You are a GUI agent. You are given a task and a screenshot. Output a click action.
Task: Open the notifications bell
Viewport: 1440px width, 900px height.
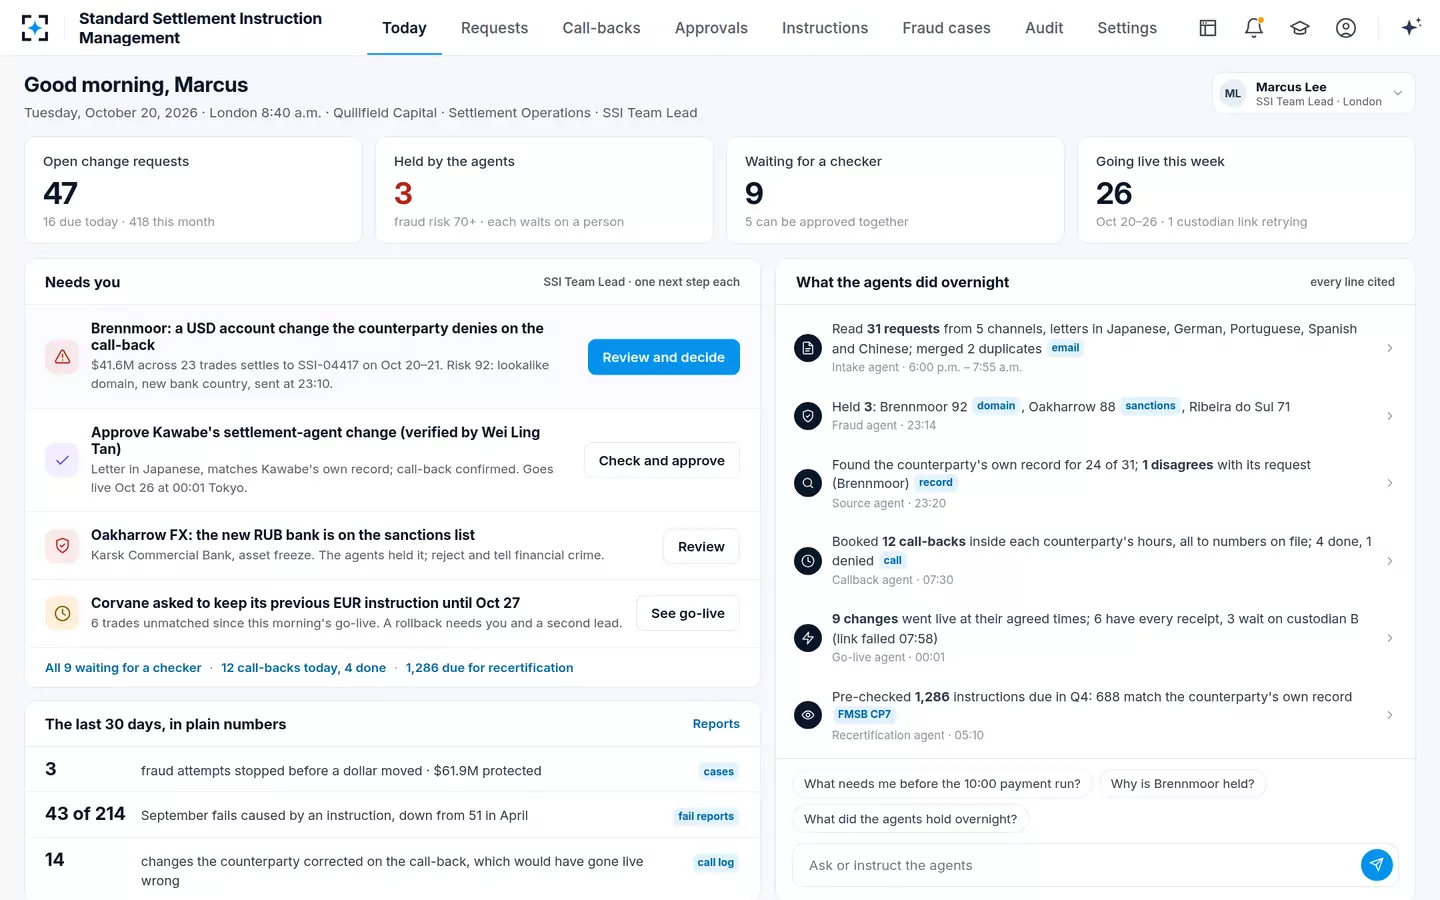tap(1254, 28)
